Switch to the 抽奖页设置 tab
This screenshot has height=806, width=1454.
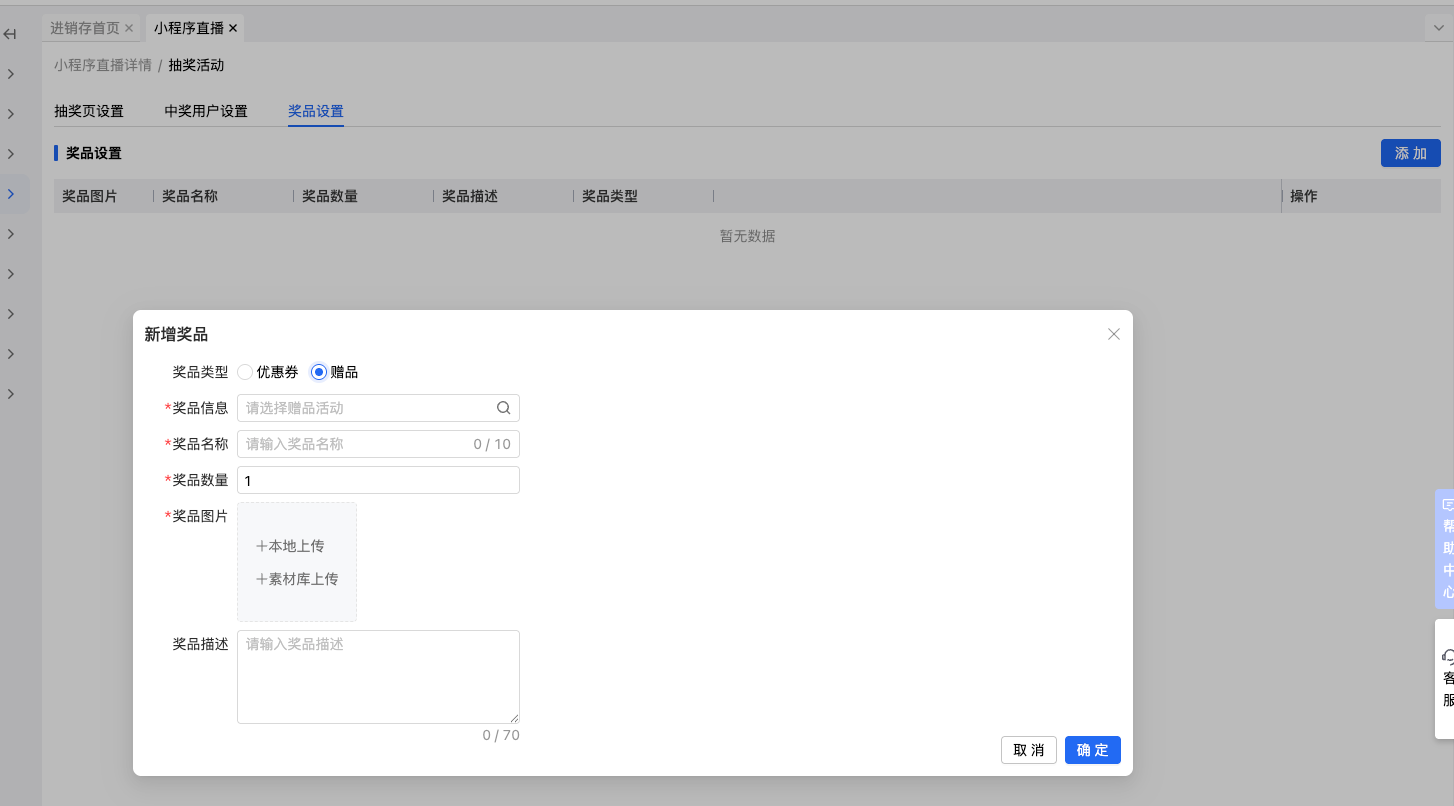[89, 111]
